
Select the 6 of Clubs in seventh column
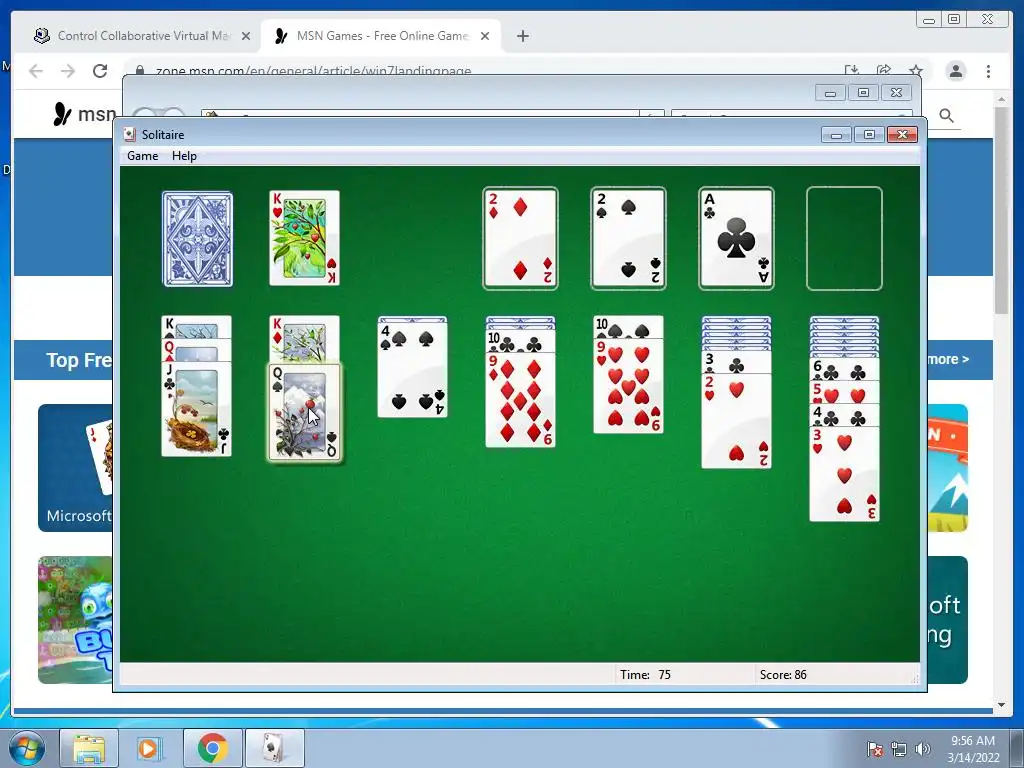click(844, 370)
